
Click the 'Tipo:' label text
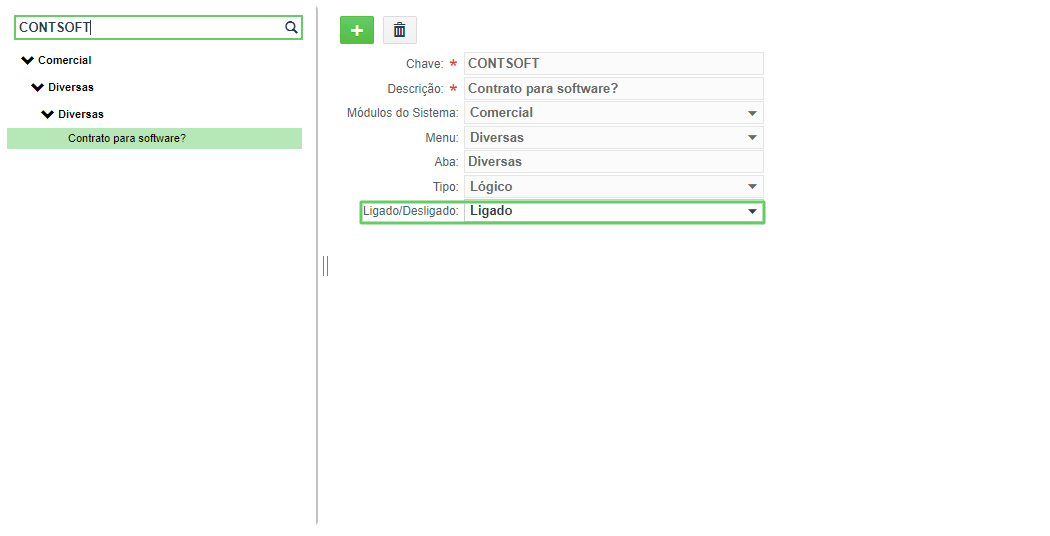click(445, 186)
